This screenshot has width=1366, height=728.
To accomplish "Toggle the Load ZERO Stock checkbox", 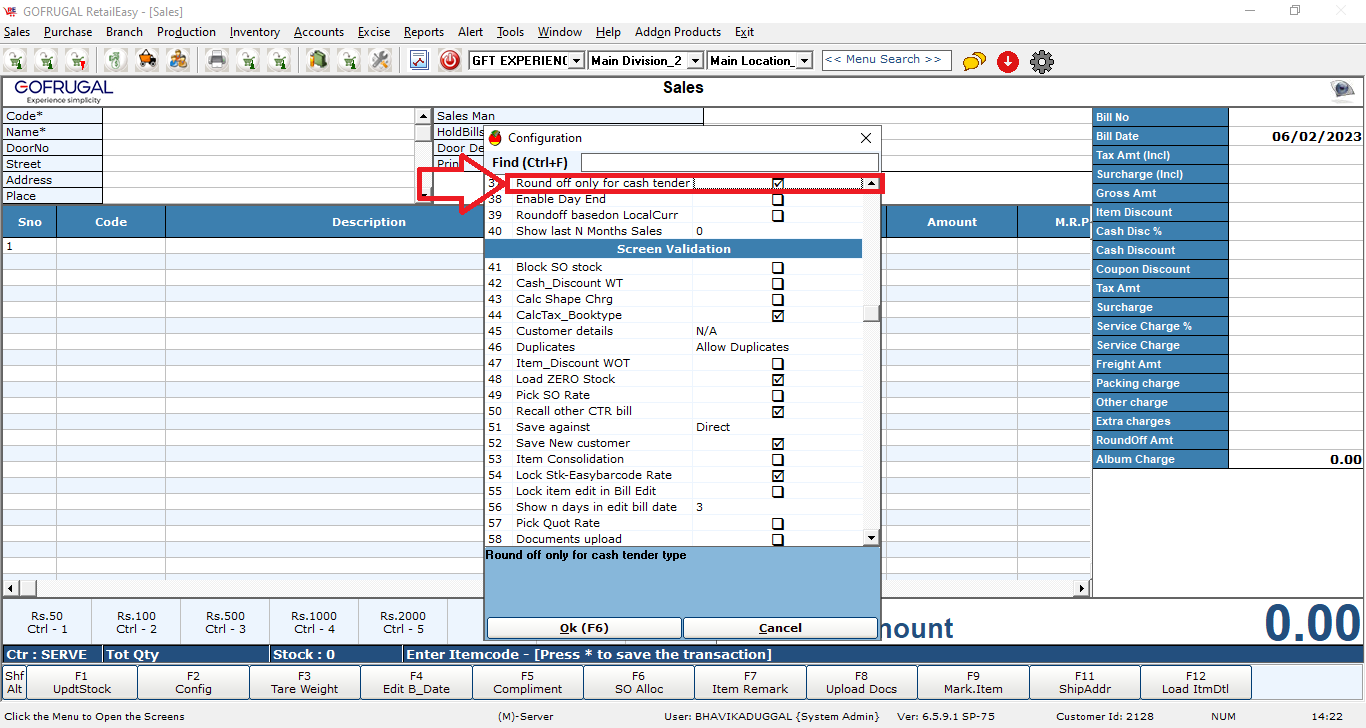I will point(778,380).
